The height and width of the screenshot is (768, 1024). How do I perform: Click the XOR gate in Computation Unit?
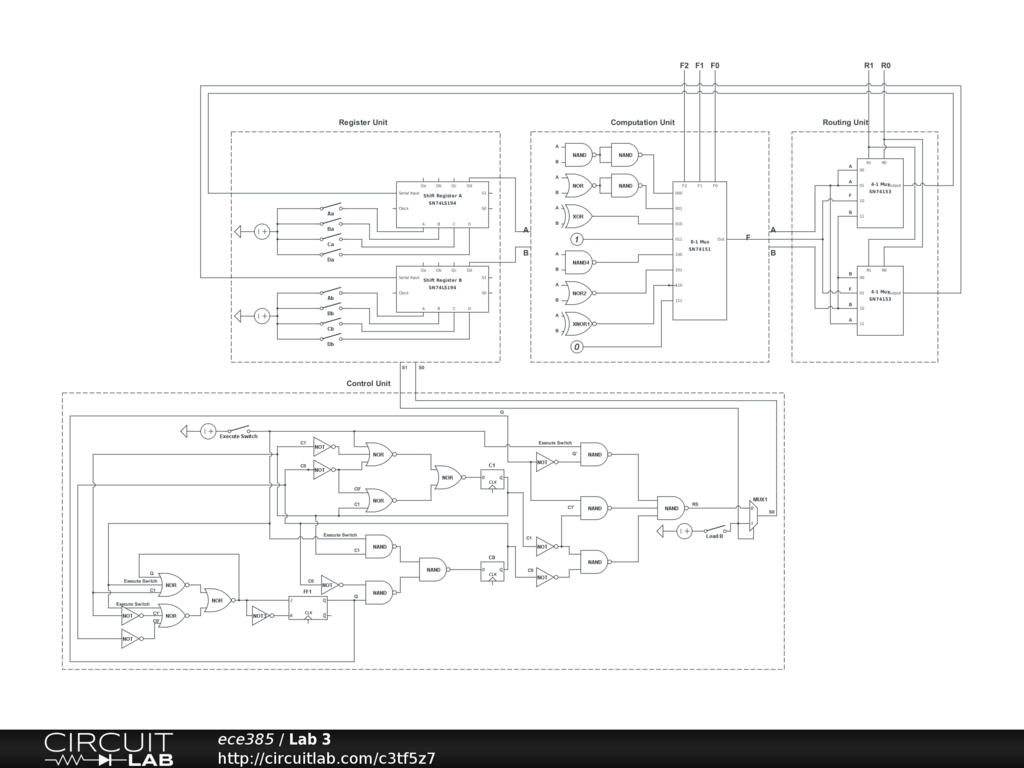pyautogui.click(x=579, y=216)
